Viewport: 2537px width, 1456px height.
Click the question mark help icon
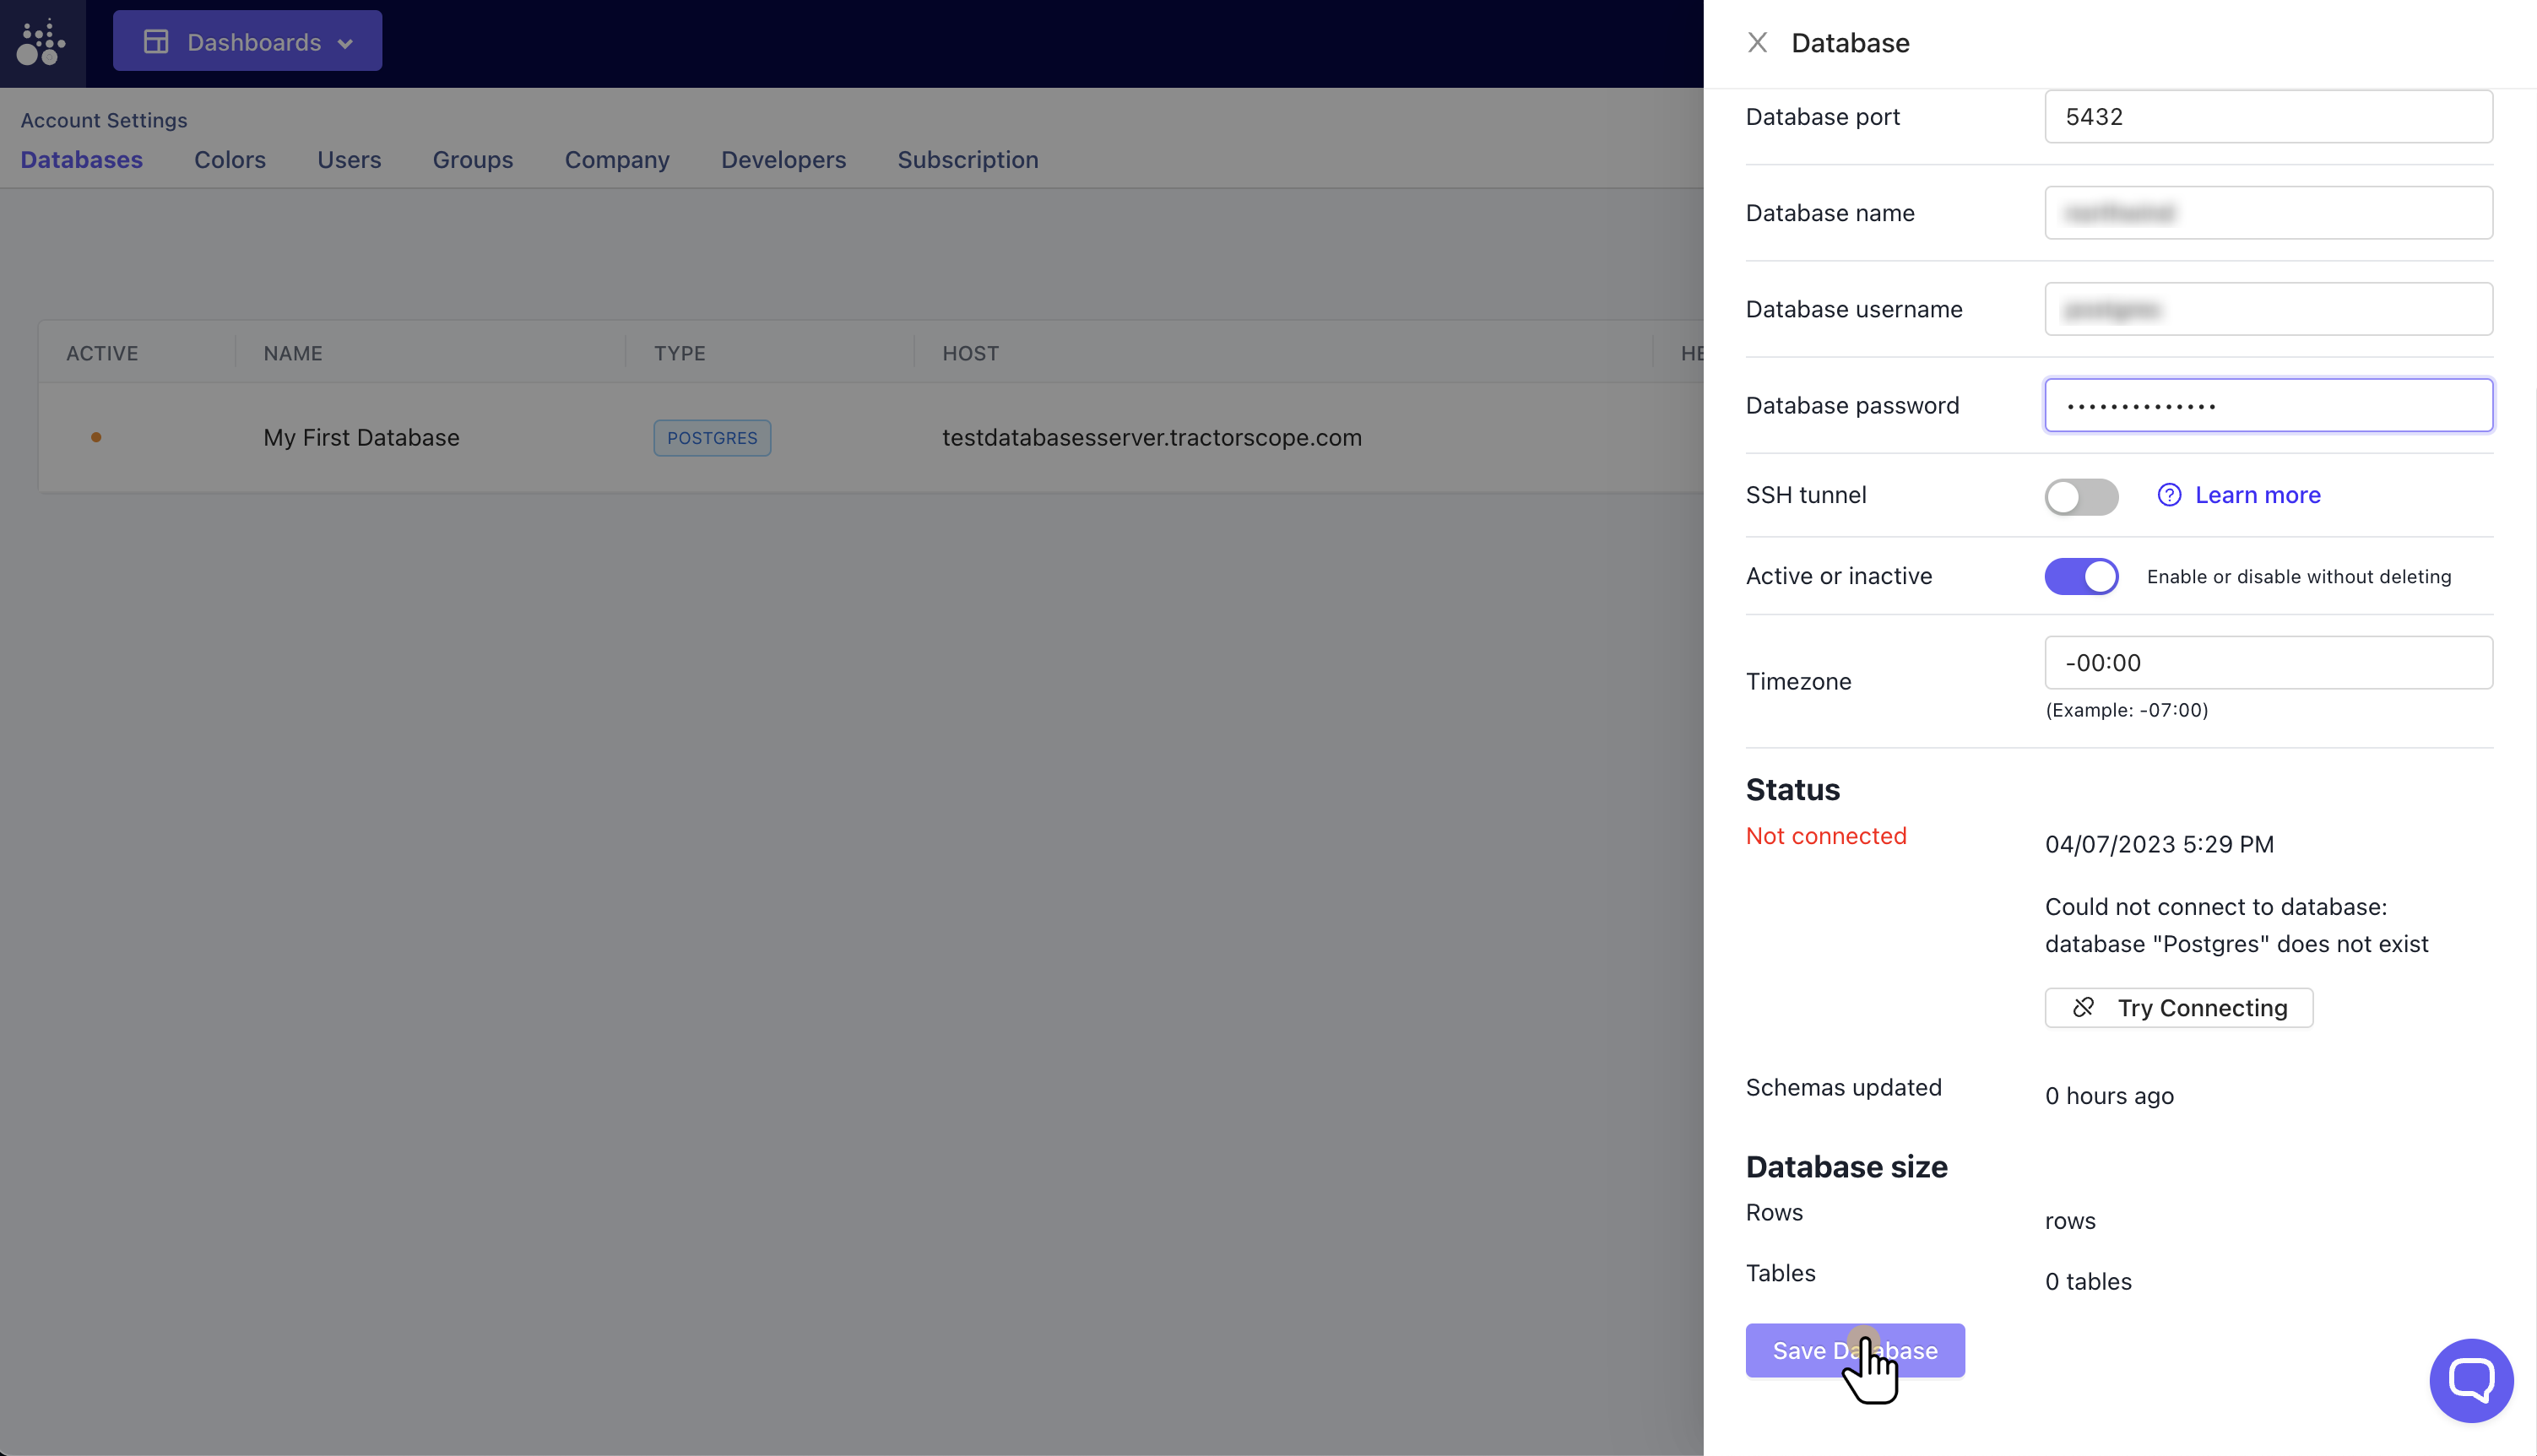click(2168, 495)
